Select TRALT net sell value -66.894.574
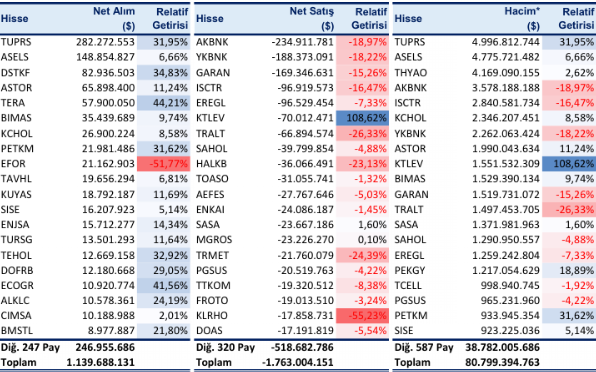This screenshot has height=372, width=596. (306, 133)
